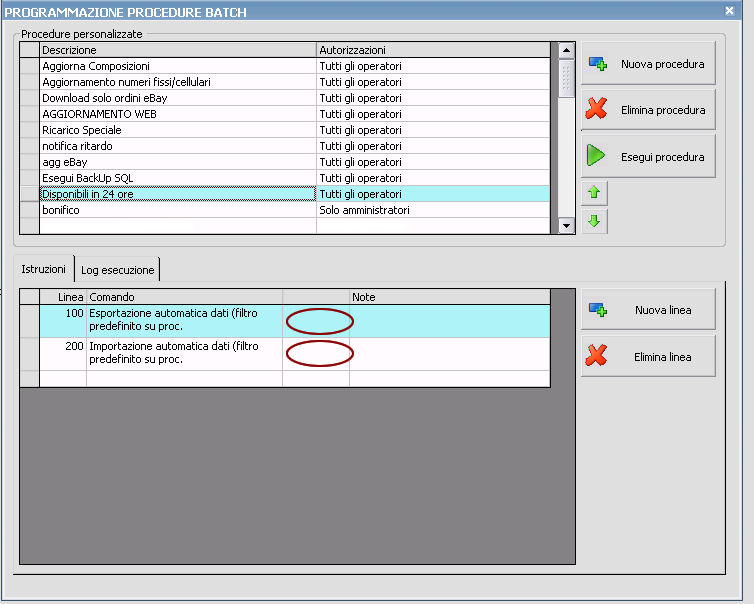Click the Note cell of line 200
The width and height of the screenshot is (754, 604).
coord(450,354)
